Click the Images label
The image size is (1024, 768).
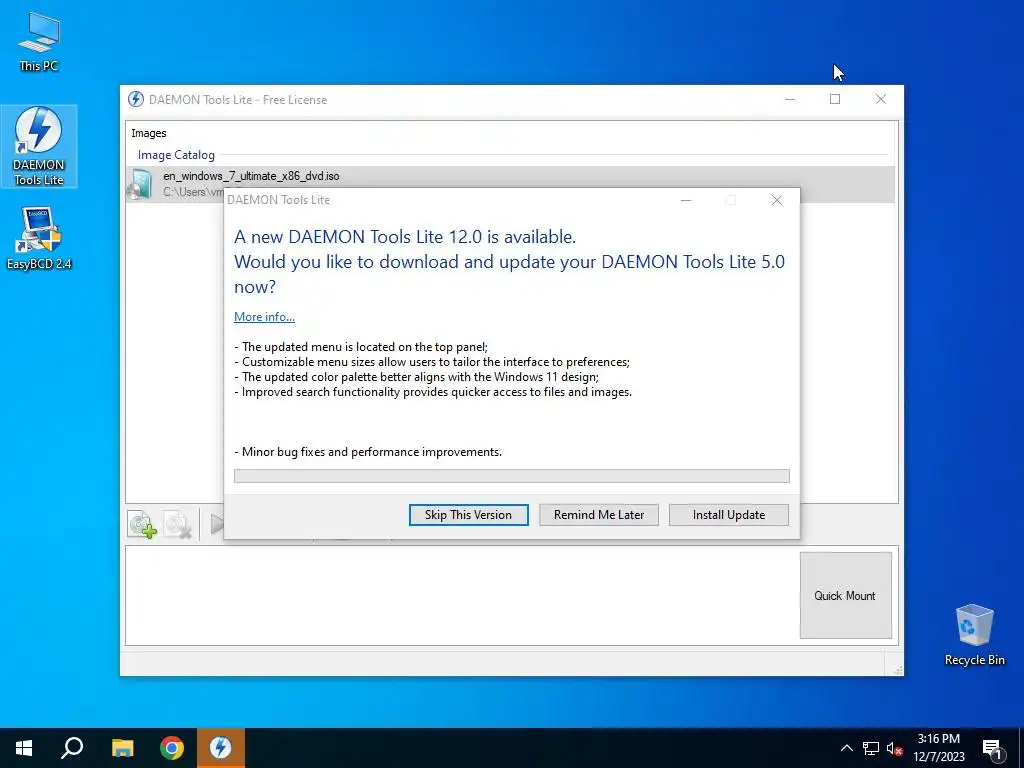149,133
